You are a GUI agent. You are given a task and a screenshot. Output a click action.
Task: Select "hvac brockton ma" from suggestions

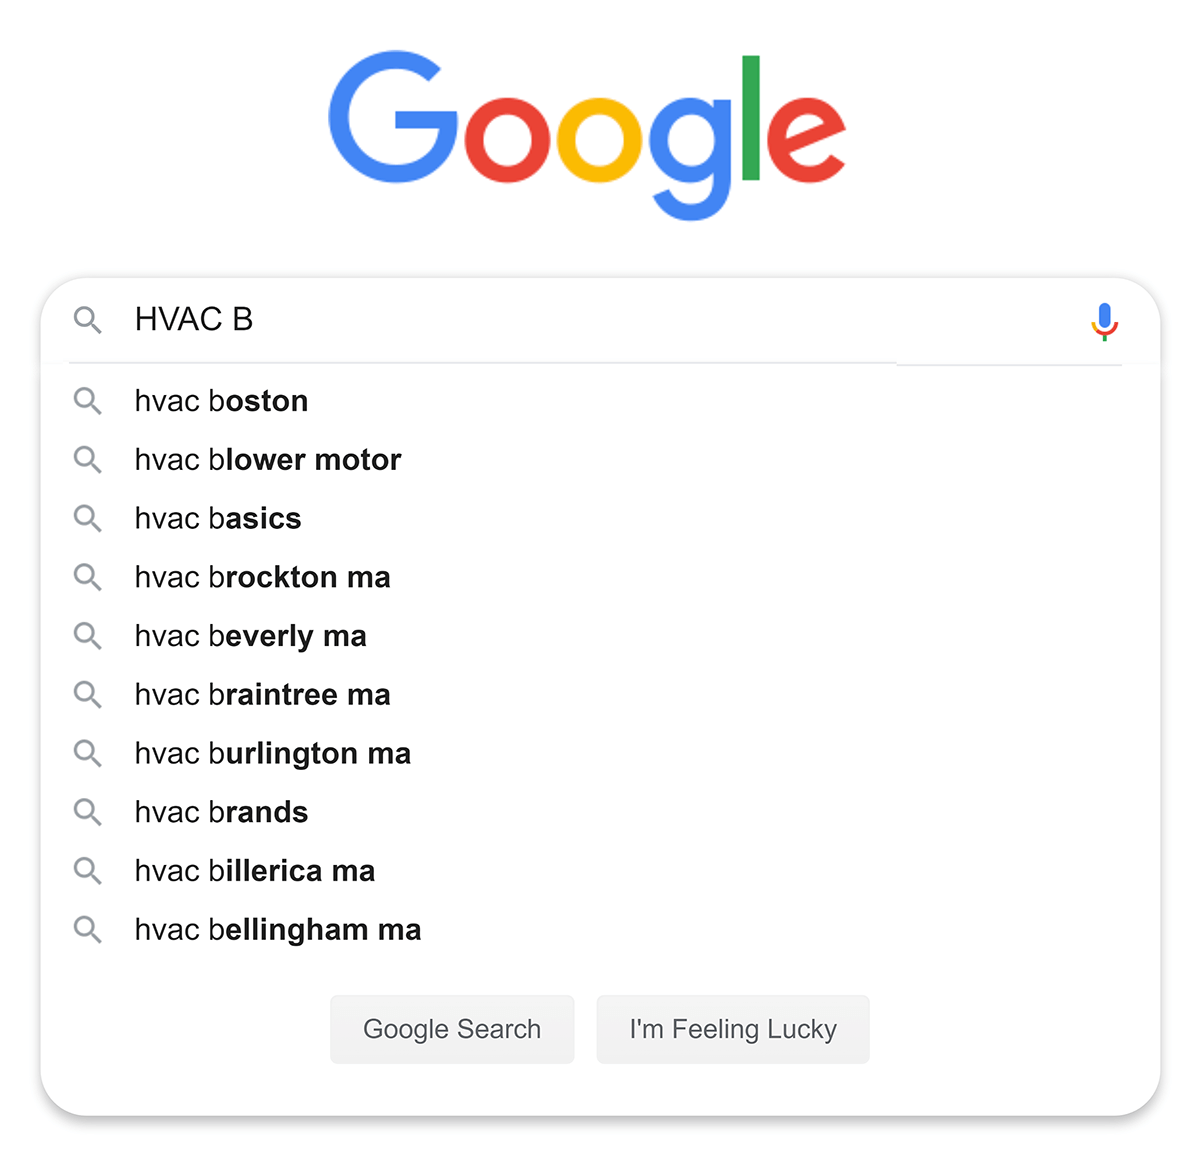(262, 577)
